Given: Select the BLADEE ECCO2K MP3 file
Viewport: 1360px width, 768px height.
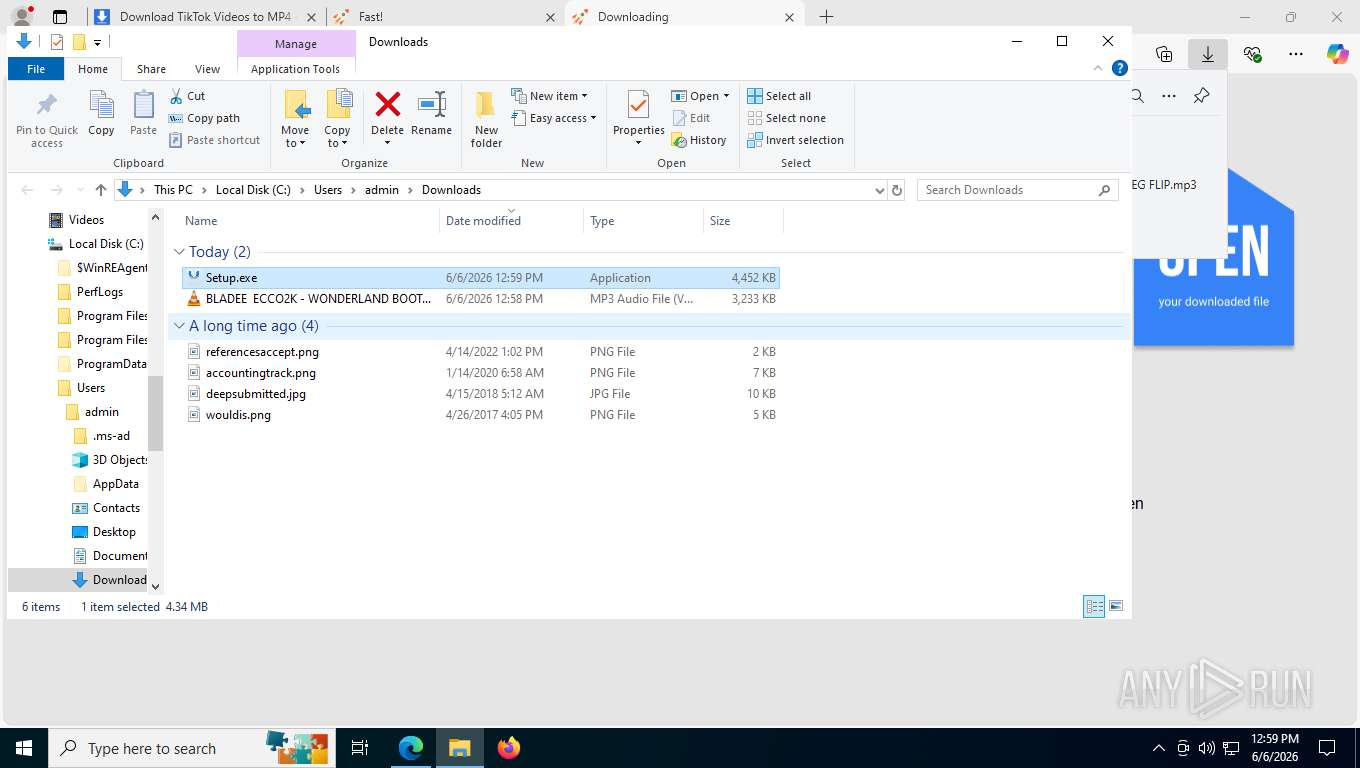Looking at the screenshot, I should pos(480,299).
